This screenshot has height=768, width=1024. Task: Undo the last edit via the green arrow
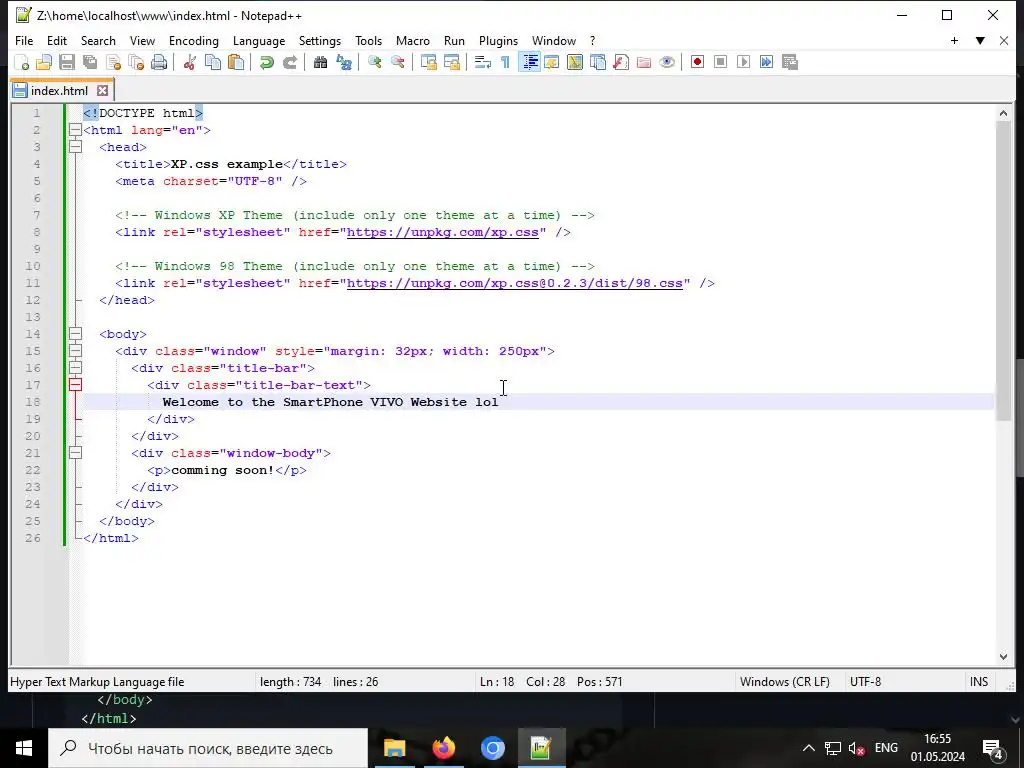point(266,62)
